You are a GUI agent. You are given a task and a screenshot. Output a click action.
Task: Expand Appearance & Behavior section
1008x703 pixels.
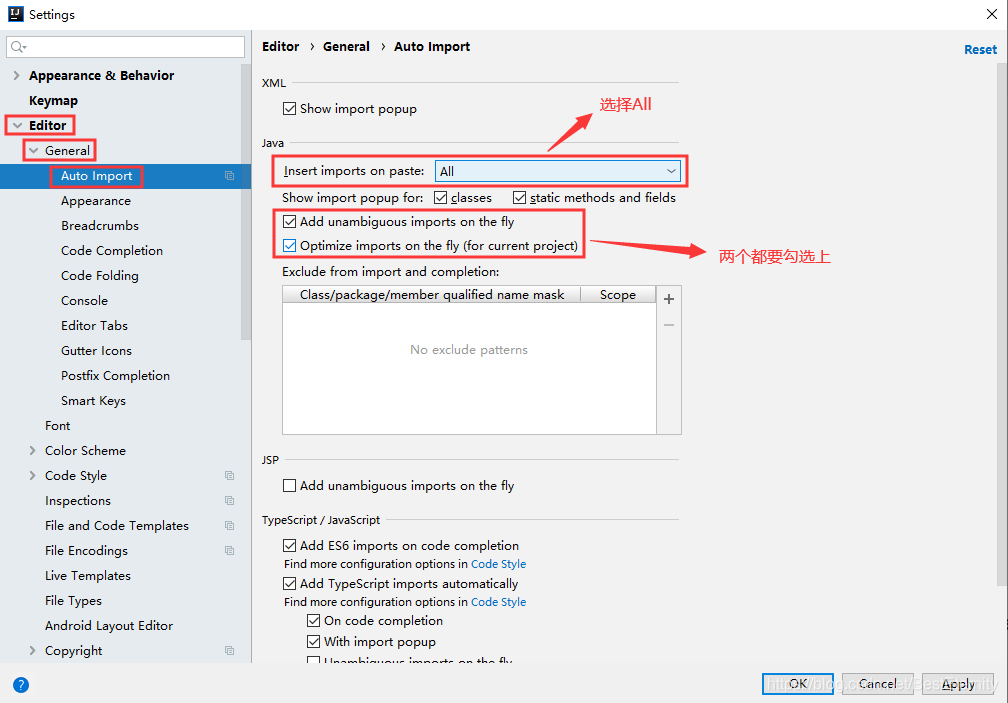click(x=16, y=75)
